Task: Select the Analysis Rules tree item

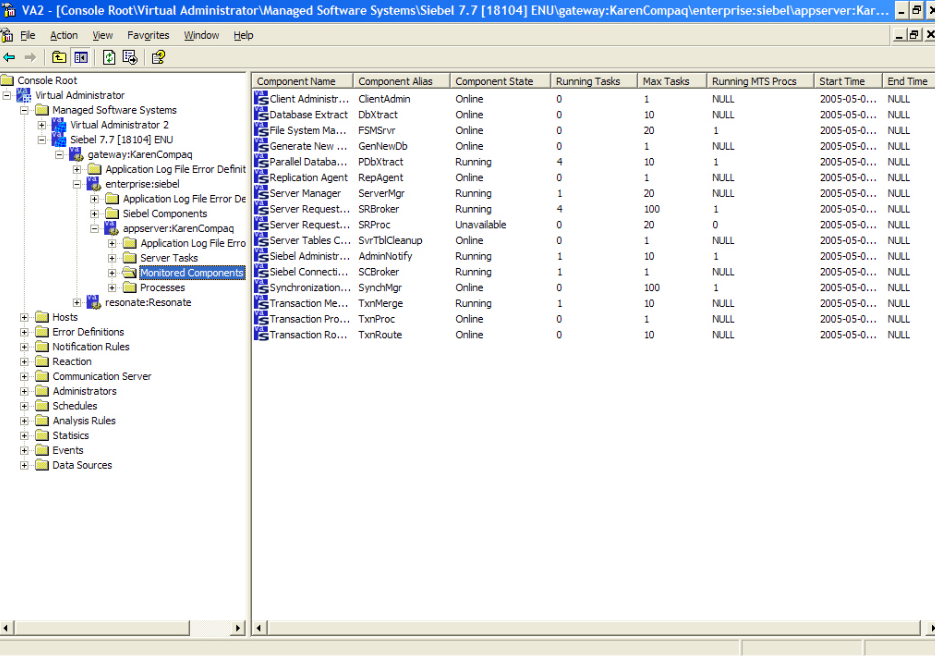Action: click(x=84, y=420)
